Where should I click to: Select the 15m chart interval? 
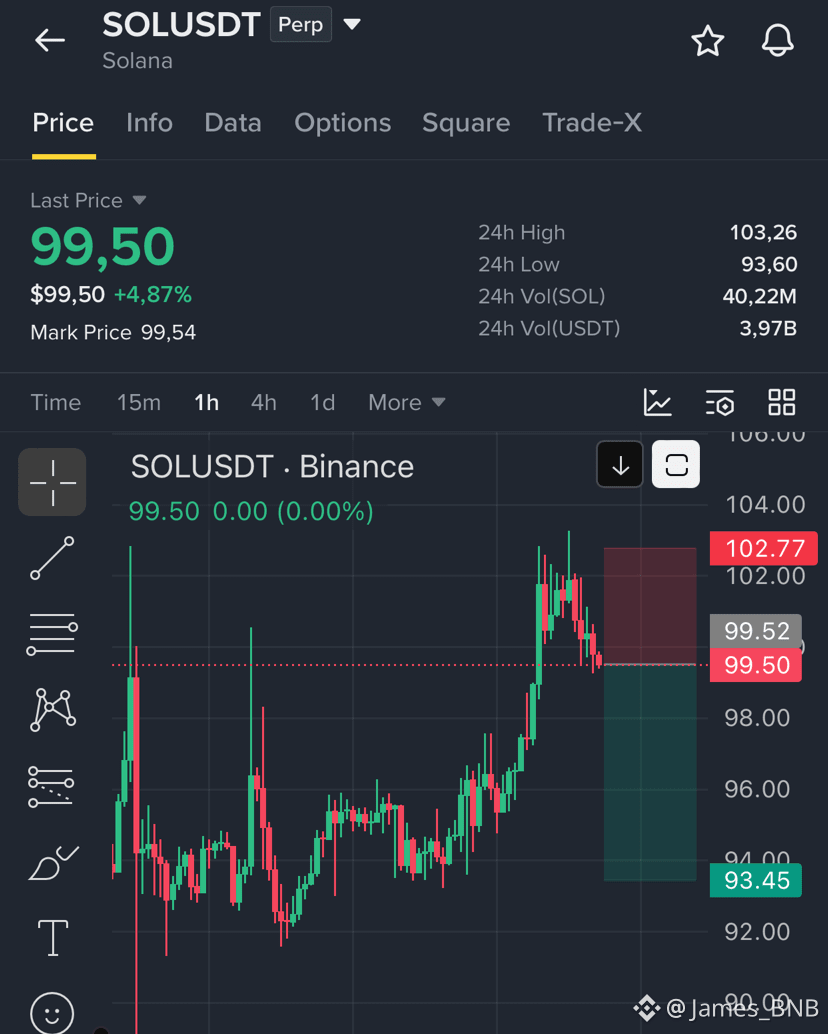[x=138, y=402]
